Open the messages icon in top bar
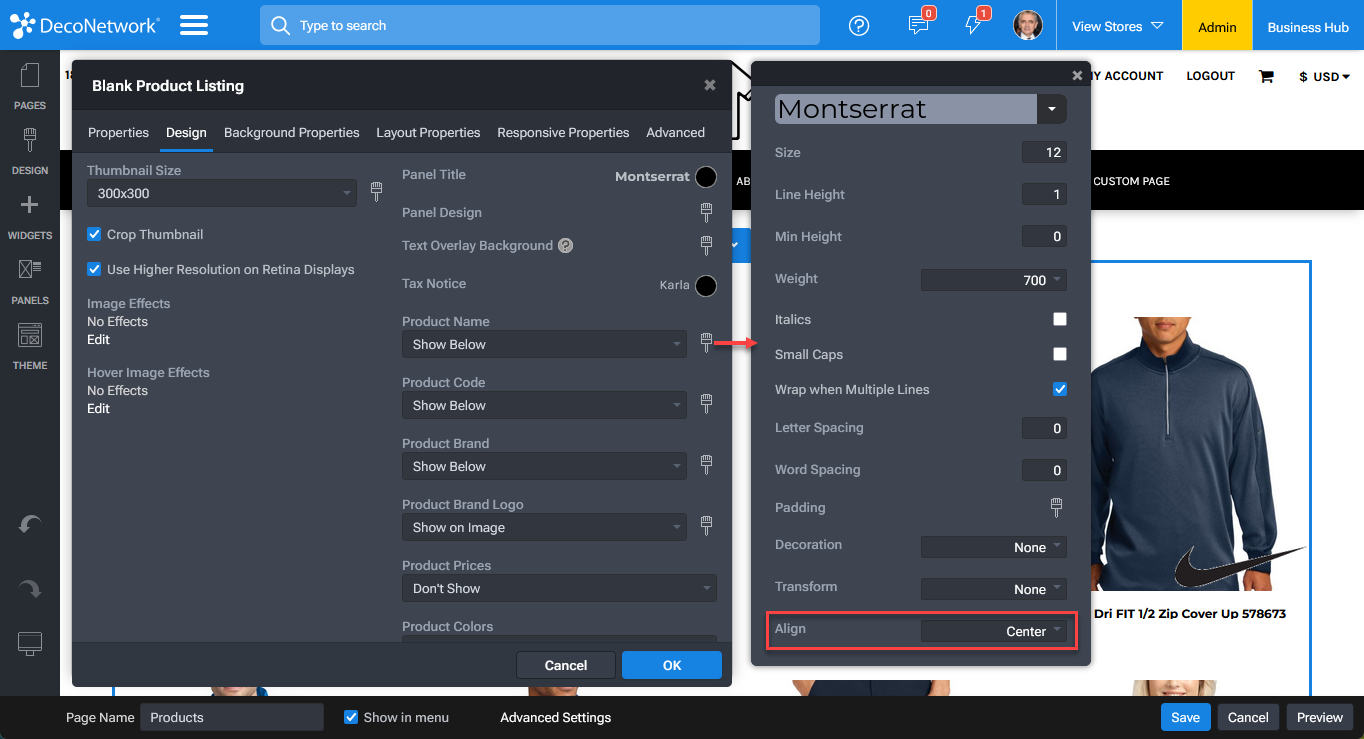The image size is (1364, 739). click(919, 25)
